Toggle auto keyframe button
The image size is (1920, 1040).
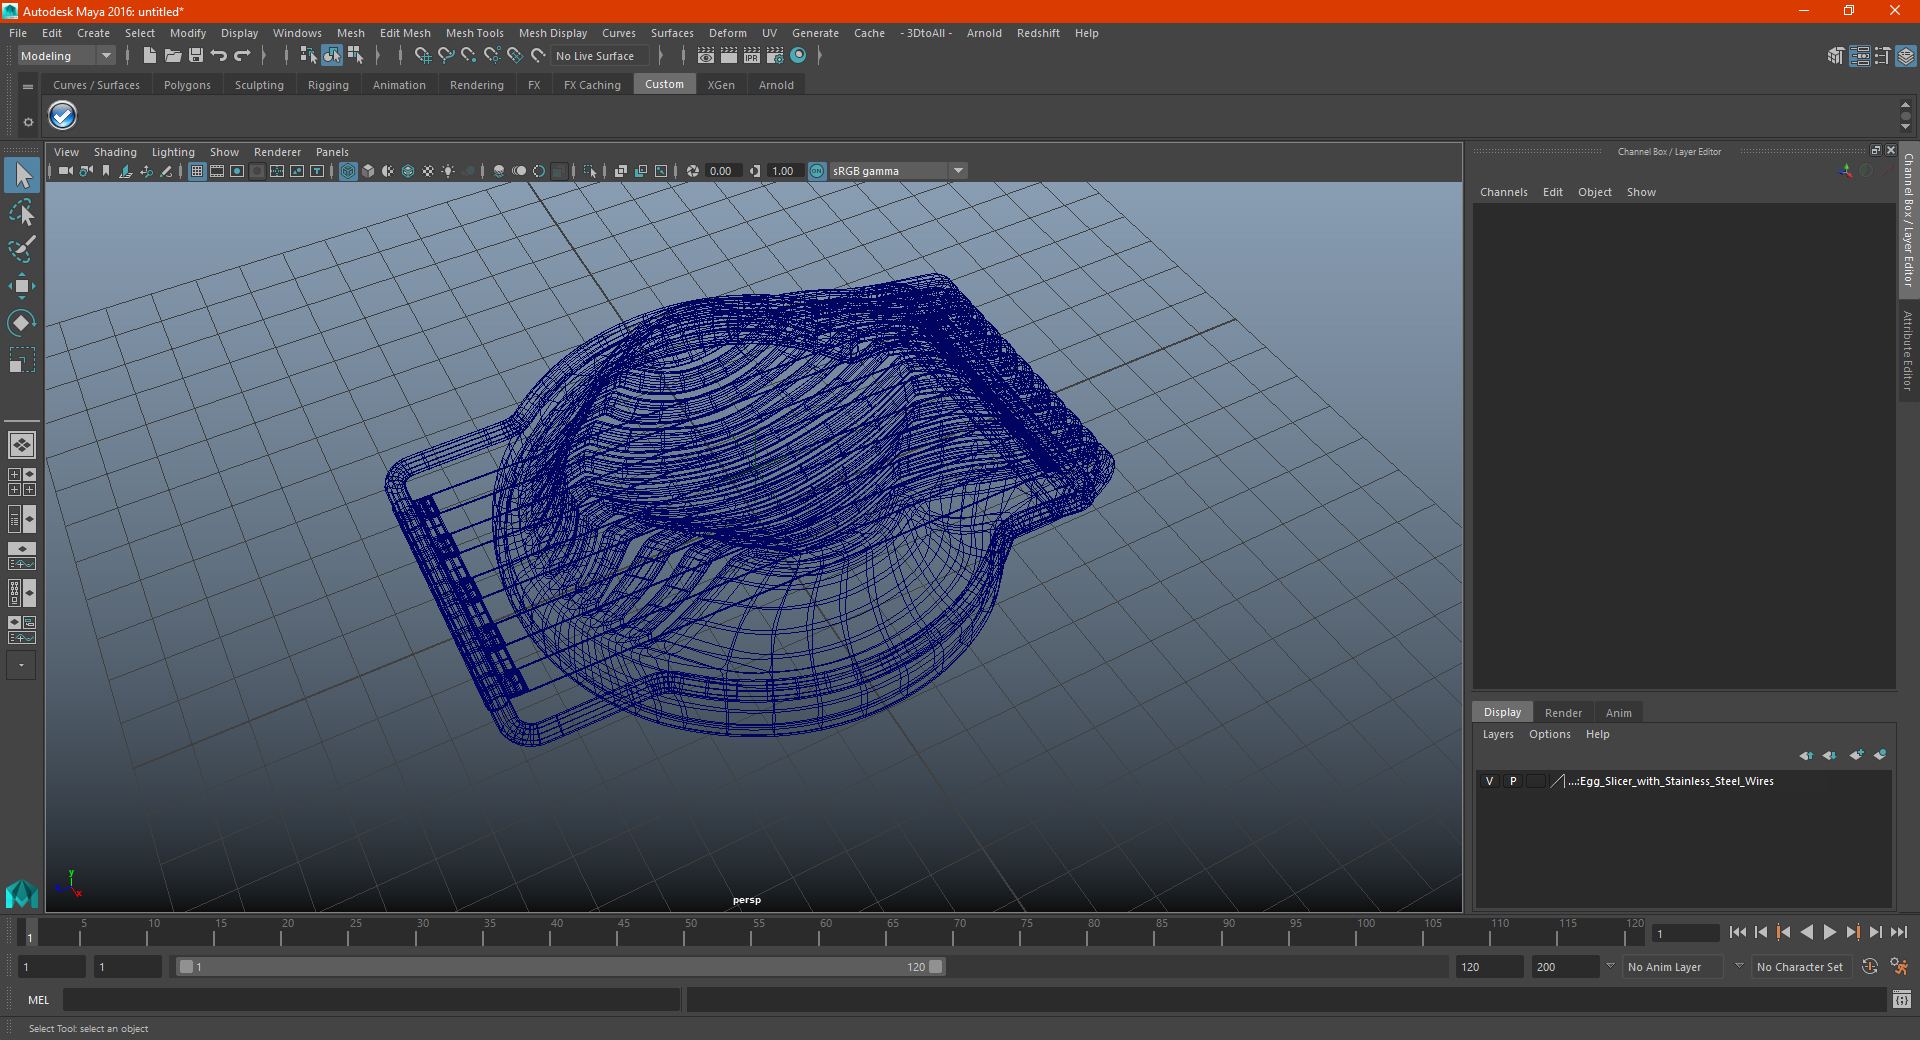(1870, 967)
